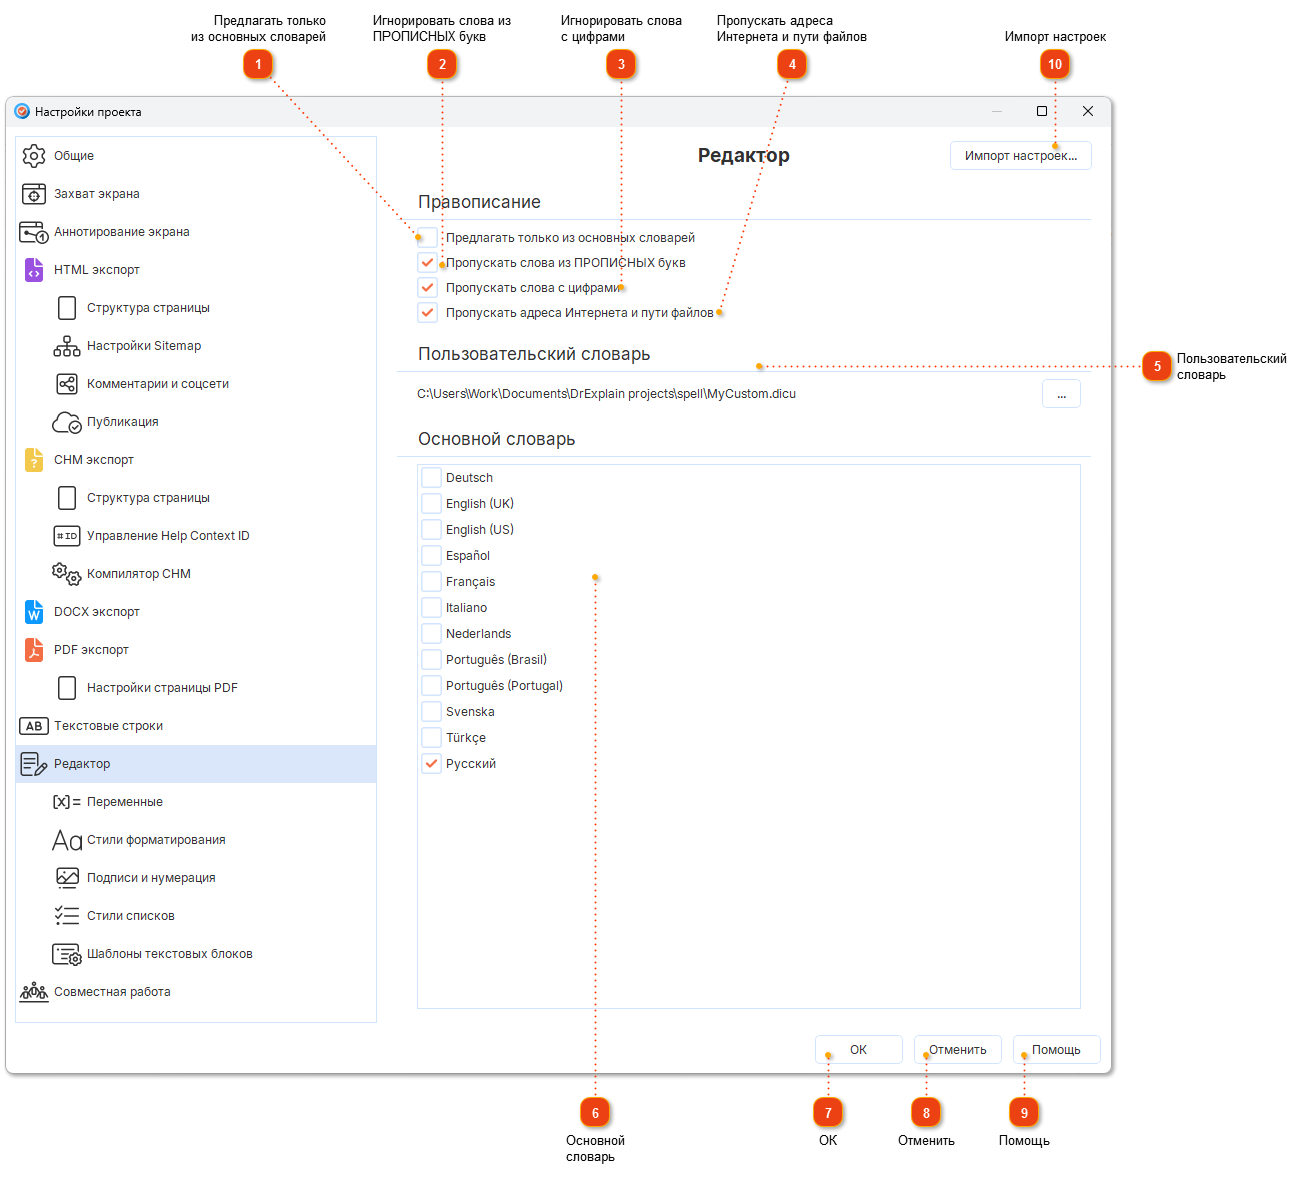The width and height of the screenshot is (1303, 1180).
Task: Open the Текстовые строки settings section
Action: pos(108,726)
